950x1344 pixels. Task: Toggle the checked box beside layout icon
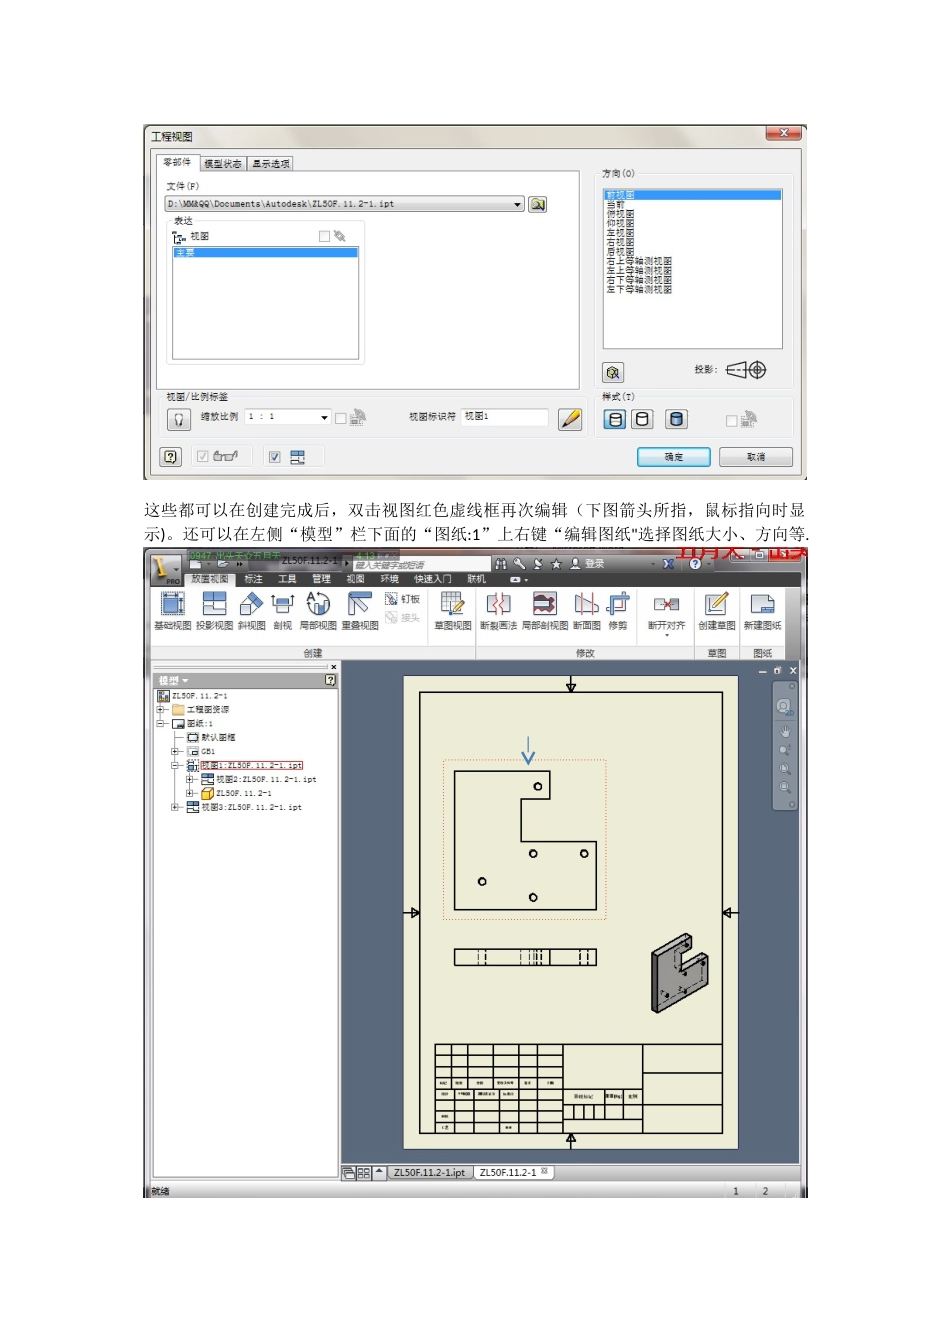tap(275, 457)
